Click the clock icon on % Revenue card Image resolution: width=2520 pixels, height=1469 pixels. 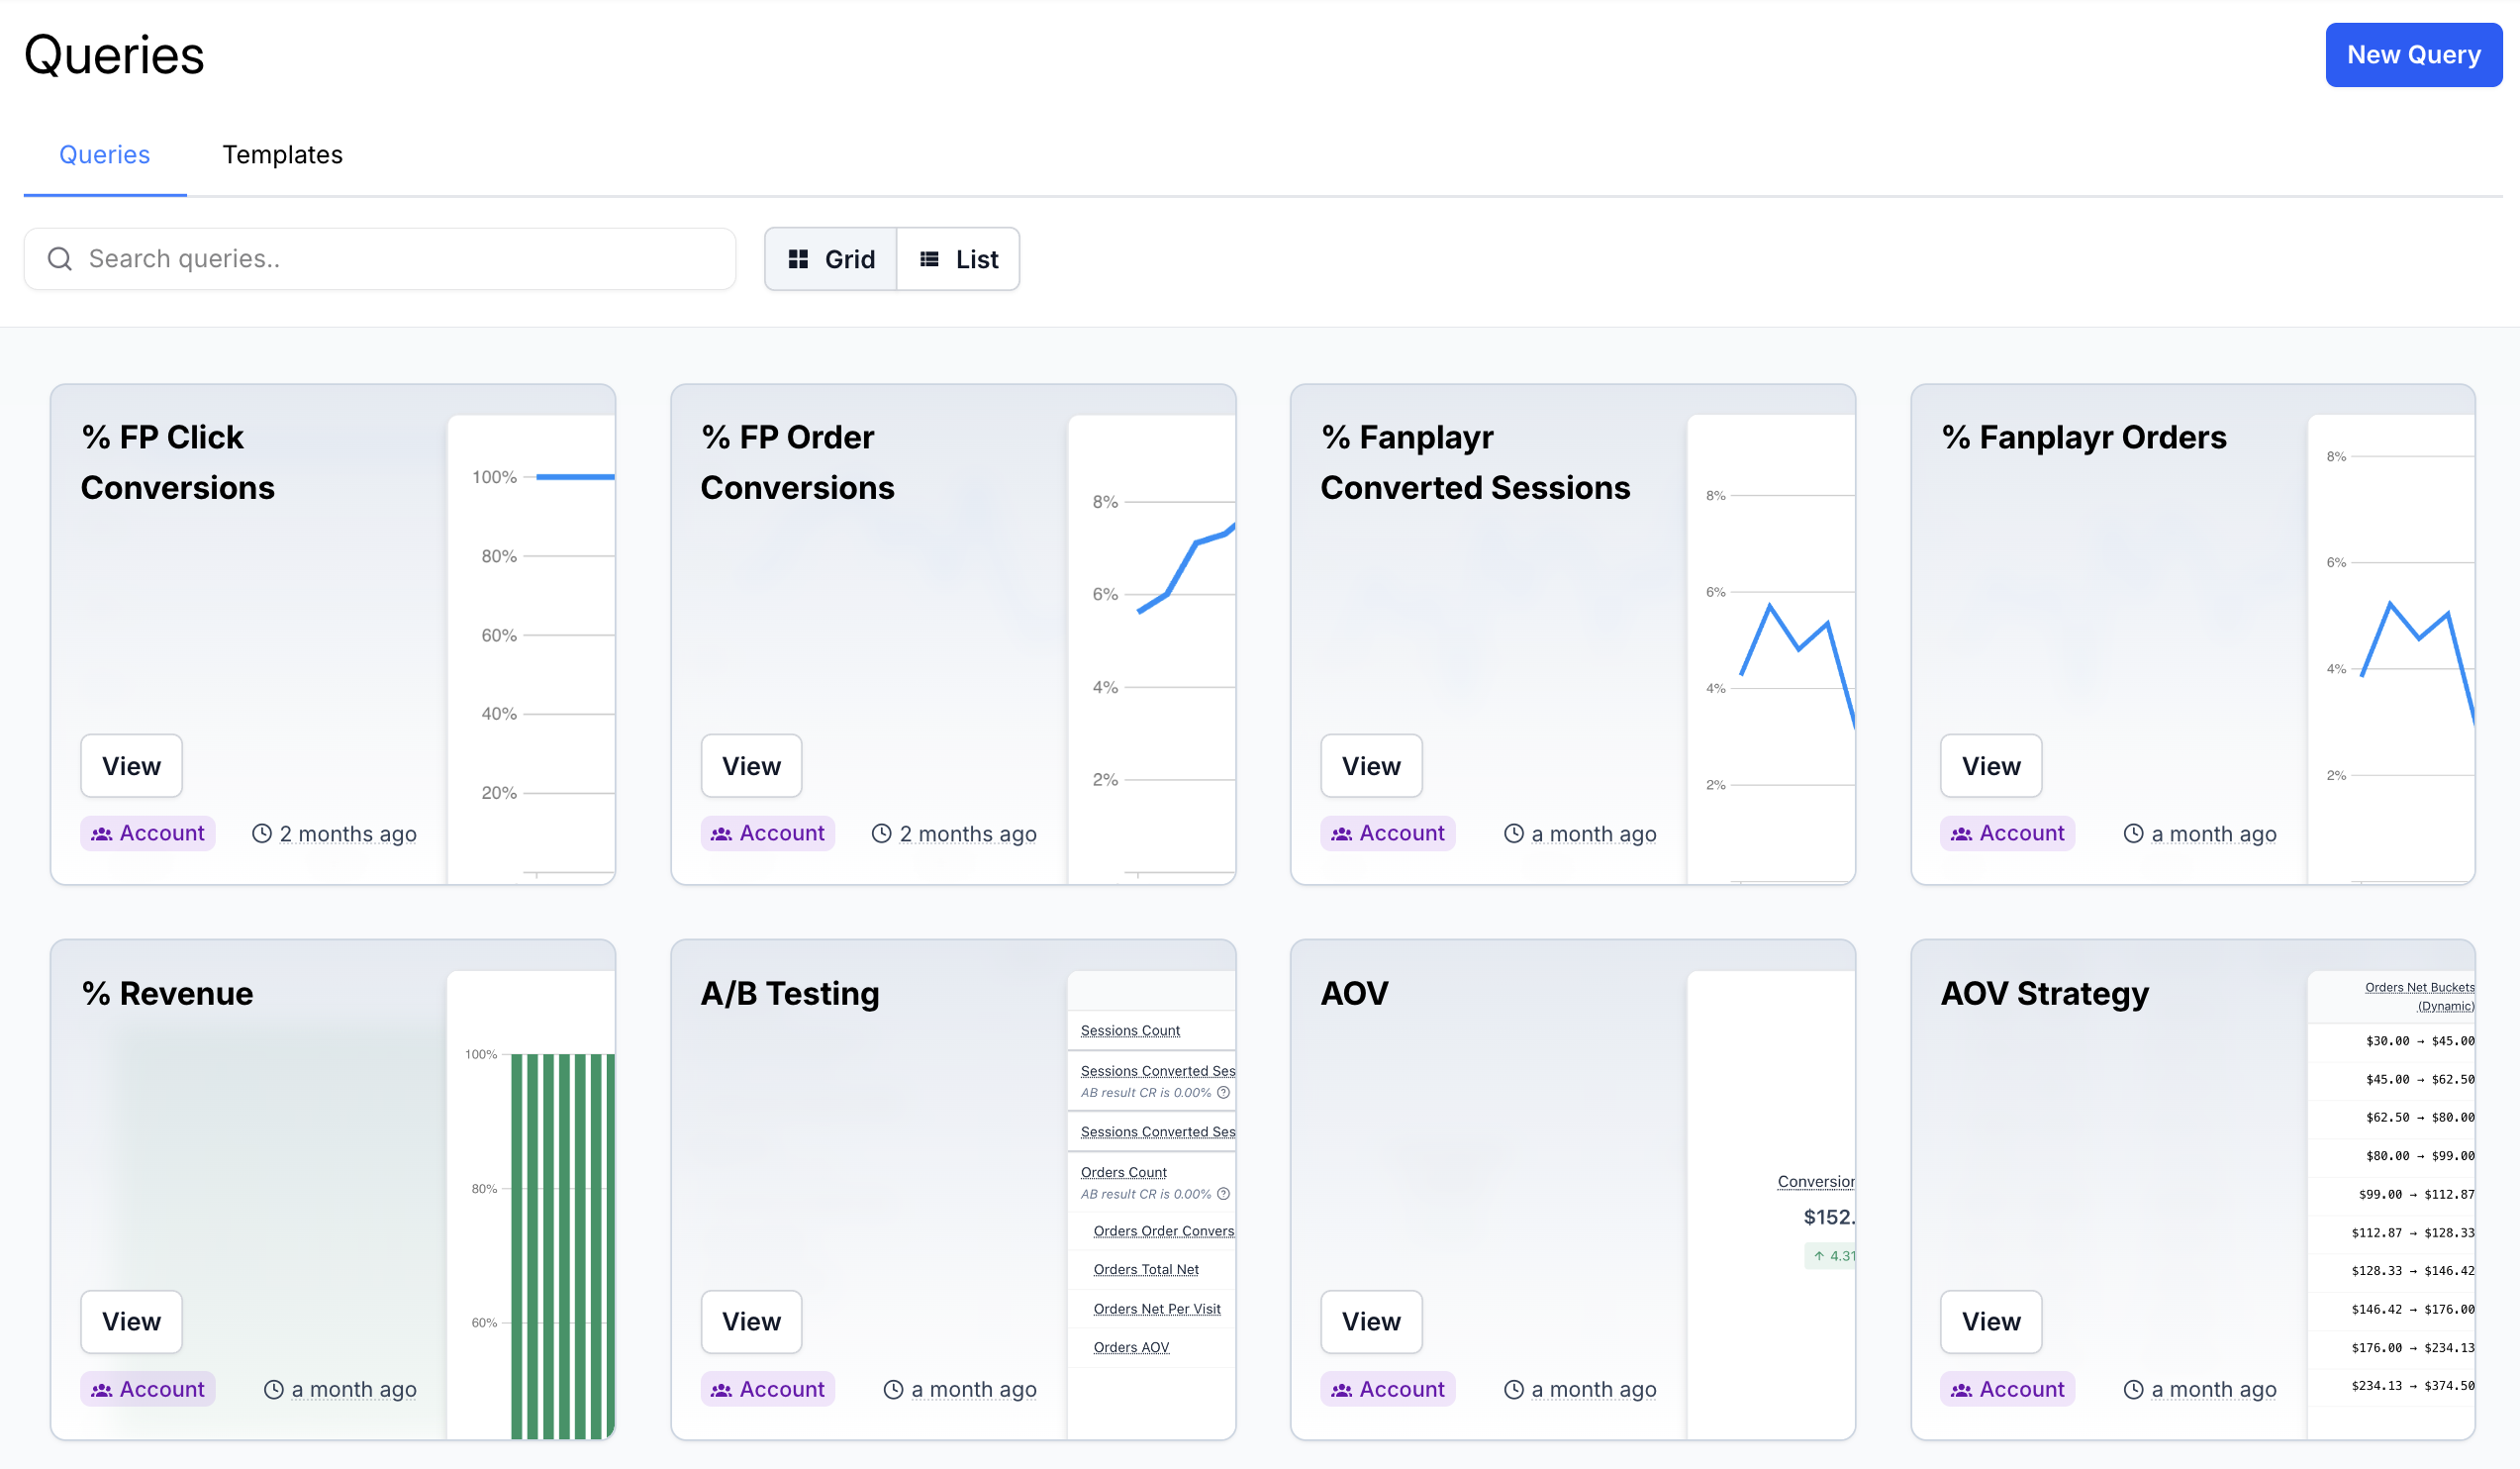(x=273, y=1389)
